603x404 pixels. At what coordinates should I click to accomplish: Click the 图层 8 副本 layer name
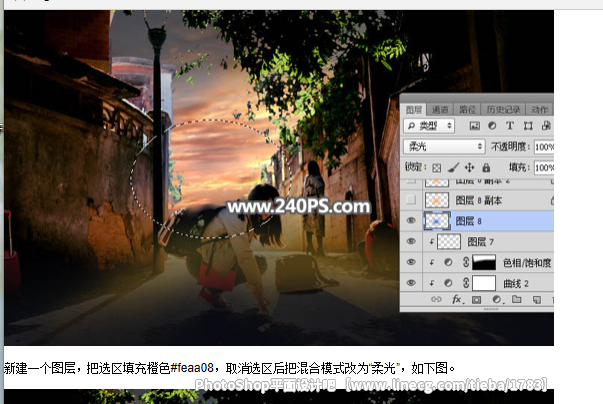click(479, 200)
